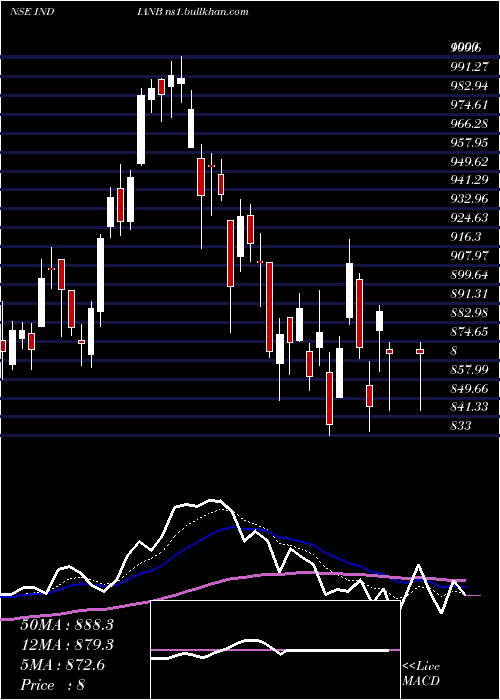Click the 916.3 price axis label
Image resolution: width=500 pixels, height=700 pixels.
tap(466, 237)
